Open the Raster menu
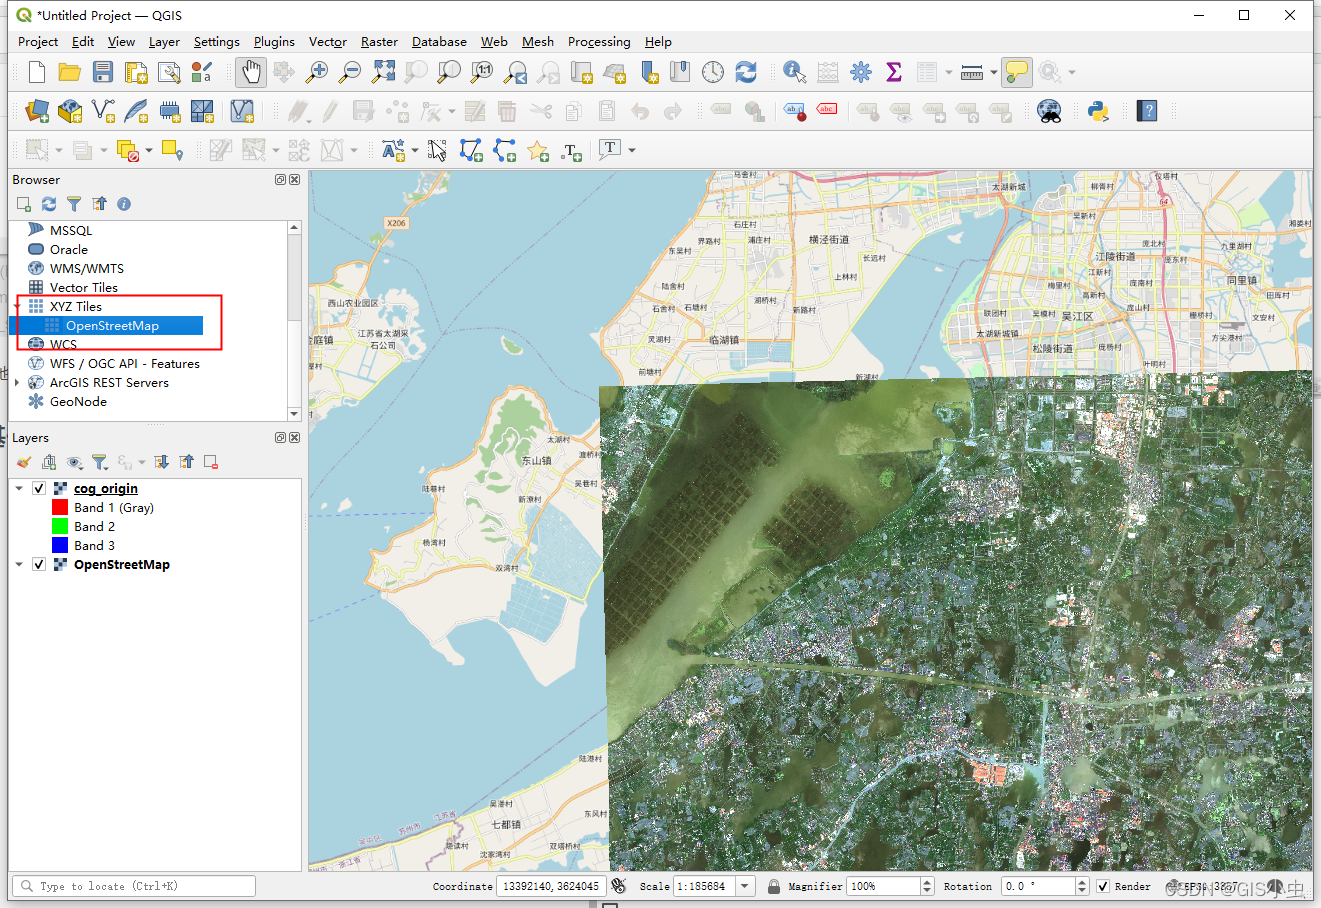The width and height of the screenshot is (1321, 908). pos(379,42)
